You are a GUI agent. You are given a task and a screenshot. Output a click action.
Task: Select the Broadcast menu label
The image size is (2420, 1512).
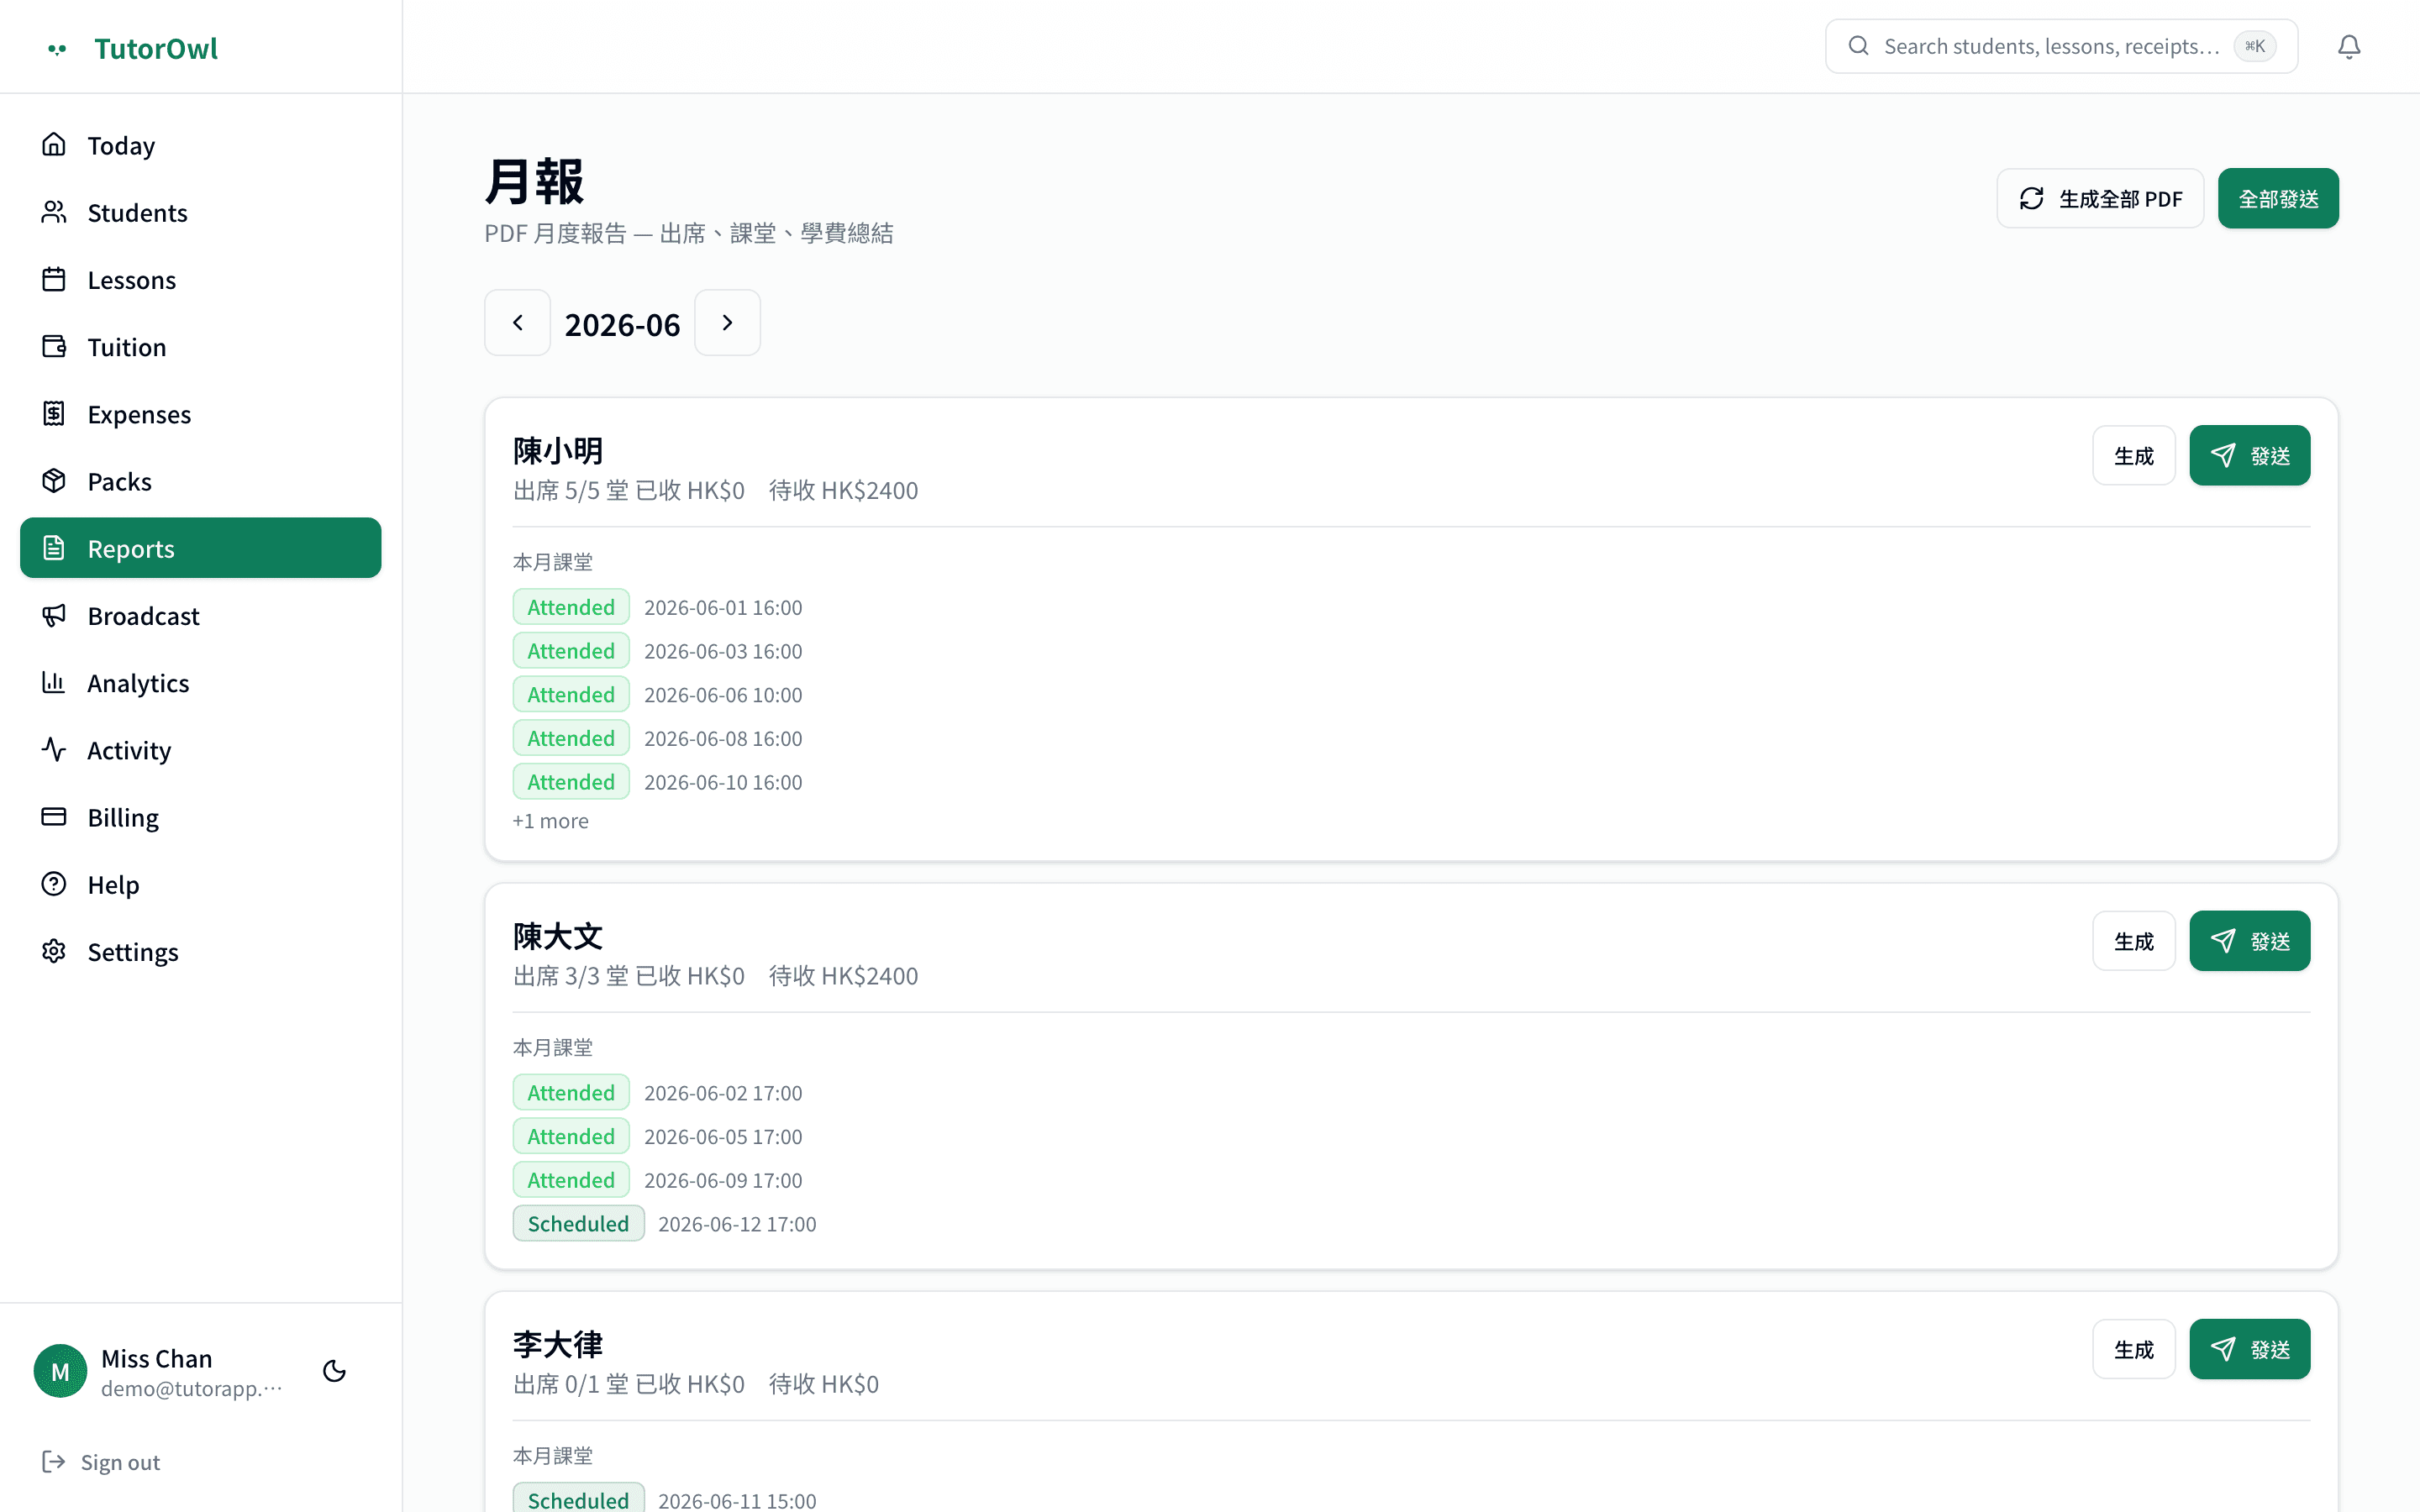click(143, 615)
